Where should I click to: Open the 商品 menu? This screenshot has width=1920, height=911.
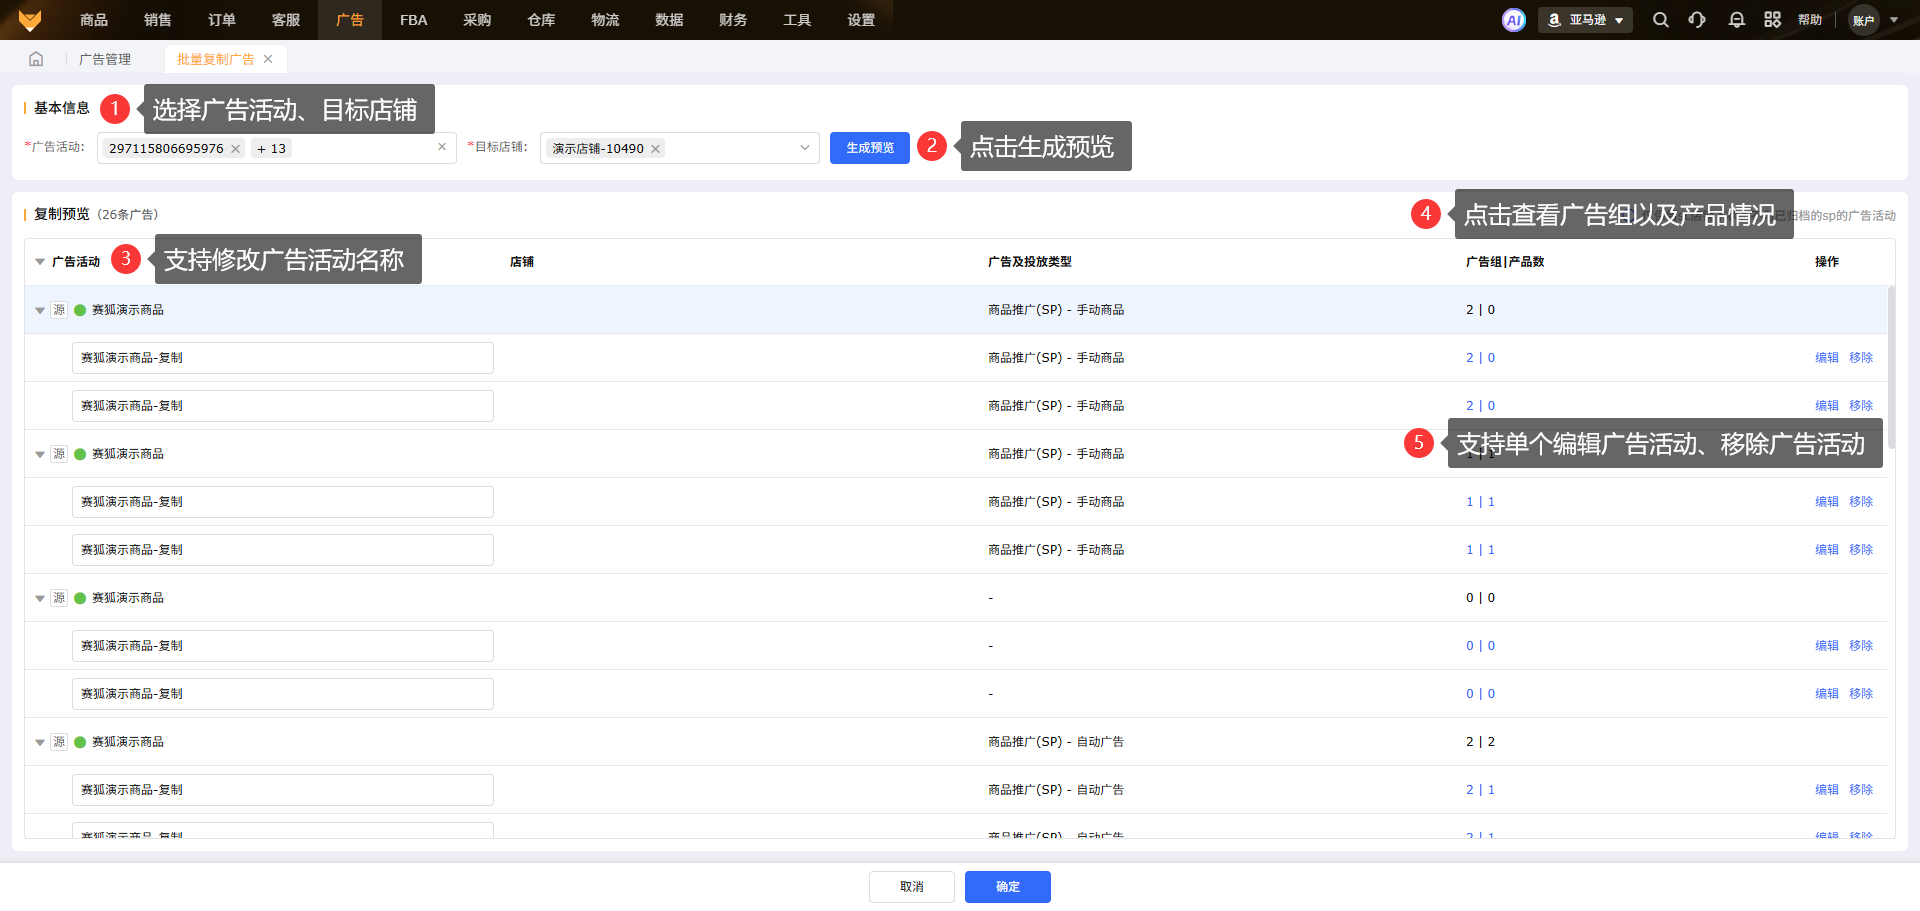click(x=94, y=20)
